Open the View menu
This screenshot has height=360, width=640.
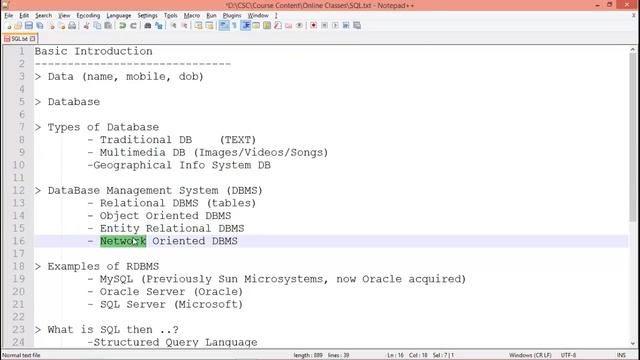tap(64, 16)
